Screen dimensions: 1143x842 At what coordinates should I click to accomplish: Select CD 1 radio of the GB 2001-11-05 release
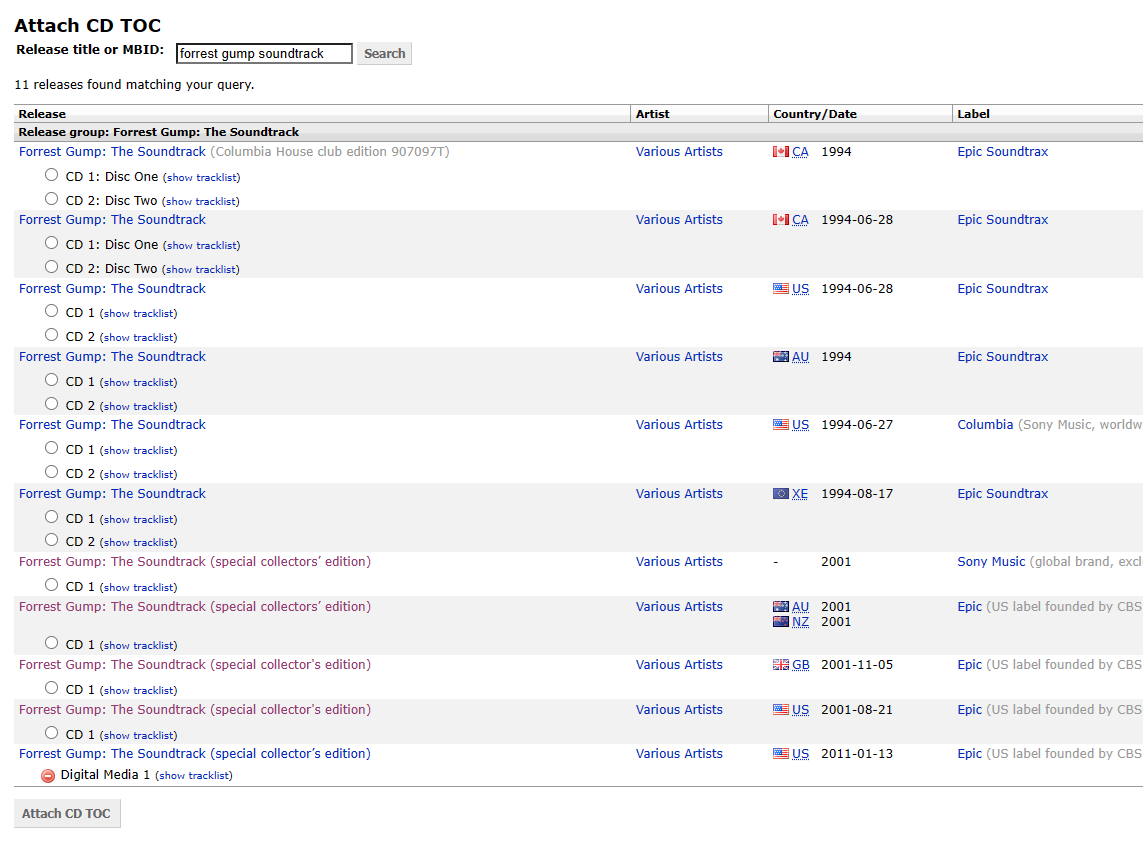click(x=51, y=687)
